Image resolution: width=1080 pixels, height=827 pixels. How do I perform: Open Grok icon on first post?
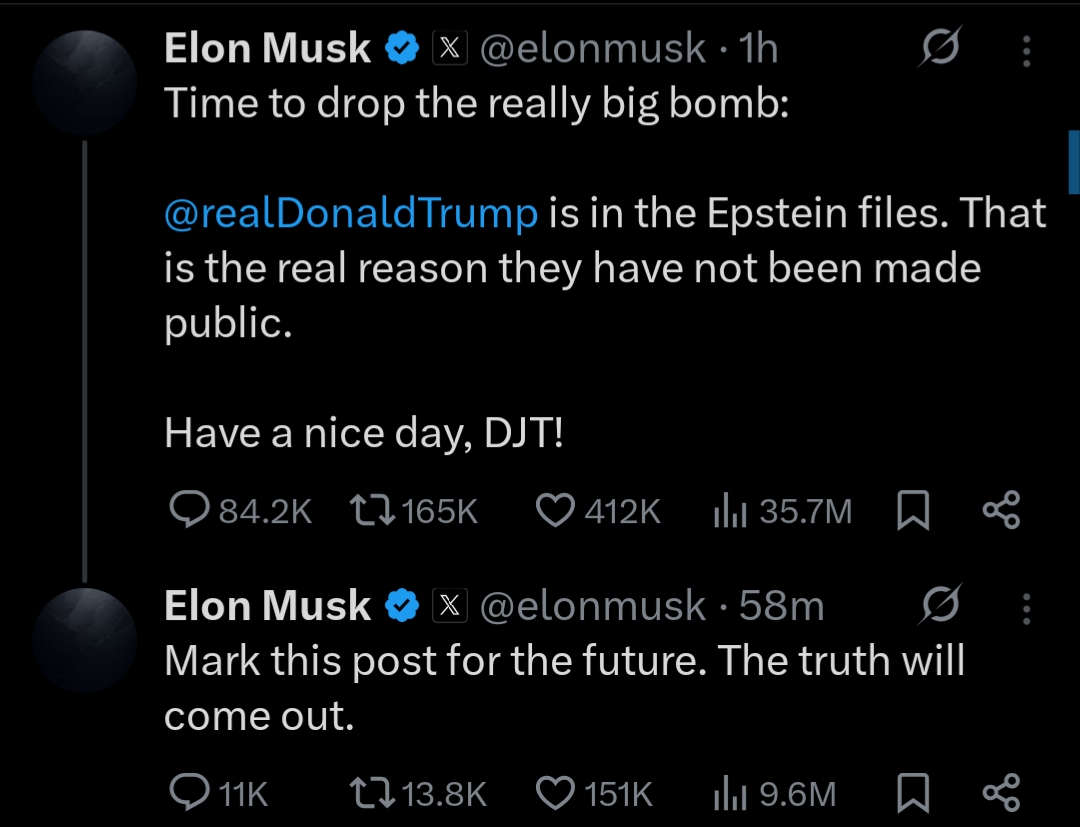(x=940, y=49)
